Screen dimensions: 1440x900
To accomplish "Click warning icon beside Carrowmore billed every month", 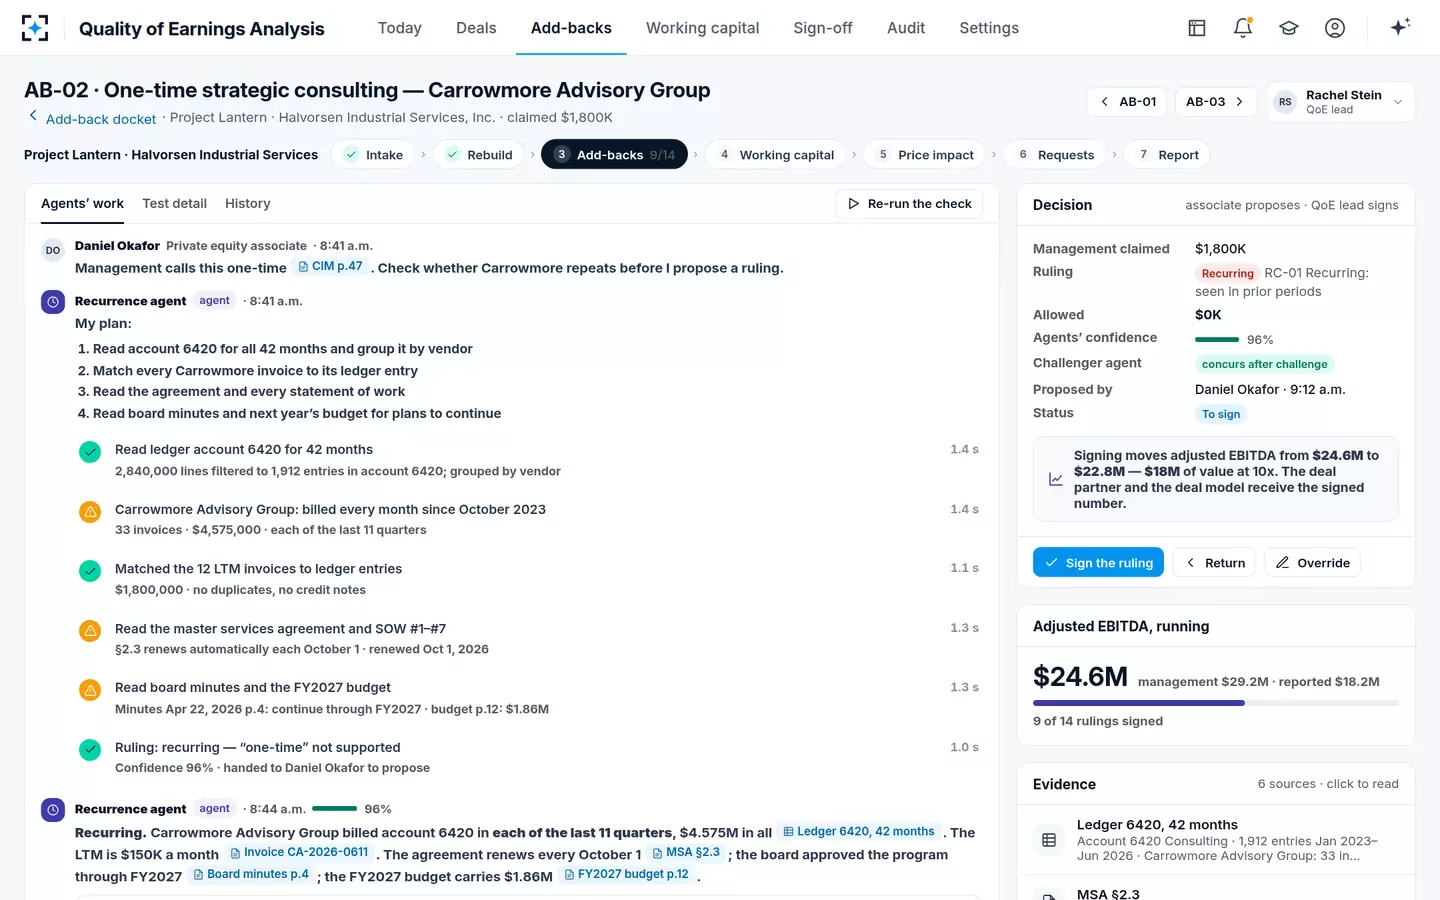I will click(x=90, y=512).
